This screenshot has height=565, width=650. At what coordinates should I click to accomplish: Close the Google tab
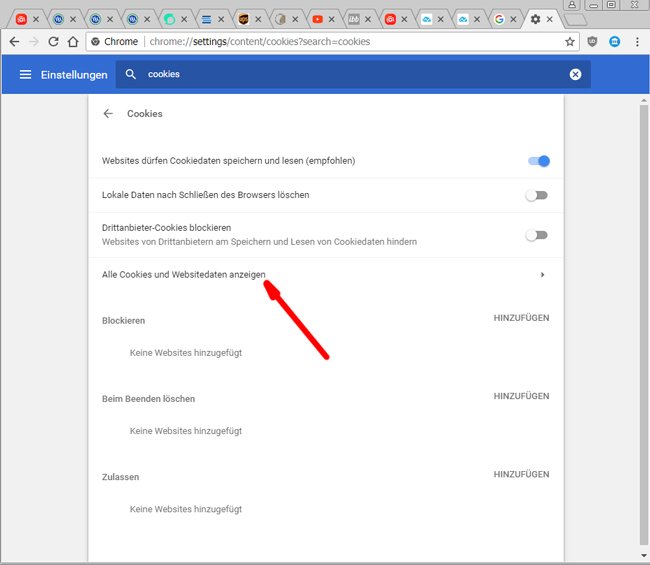pyautogui.click(x=513, y=19)
